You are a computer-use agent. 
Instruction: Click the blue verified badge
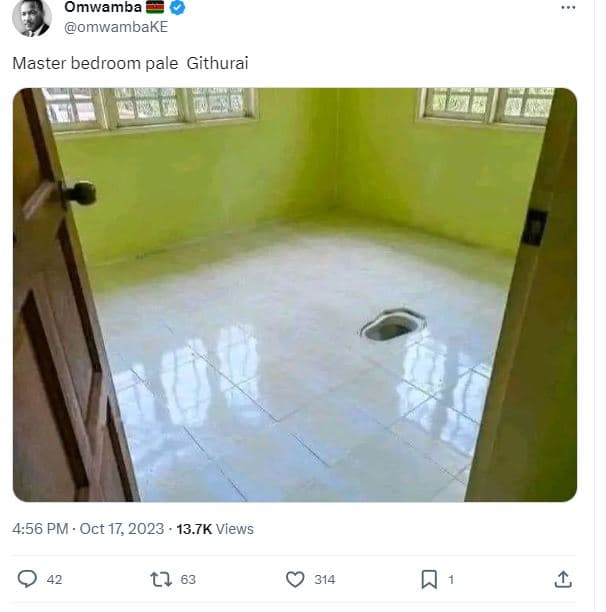[177, 8]
